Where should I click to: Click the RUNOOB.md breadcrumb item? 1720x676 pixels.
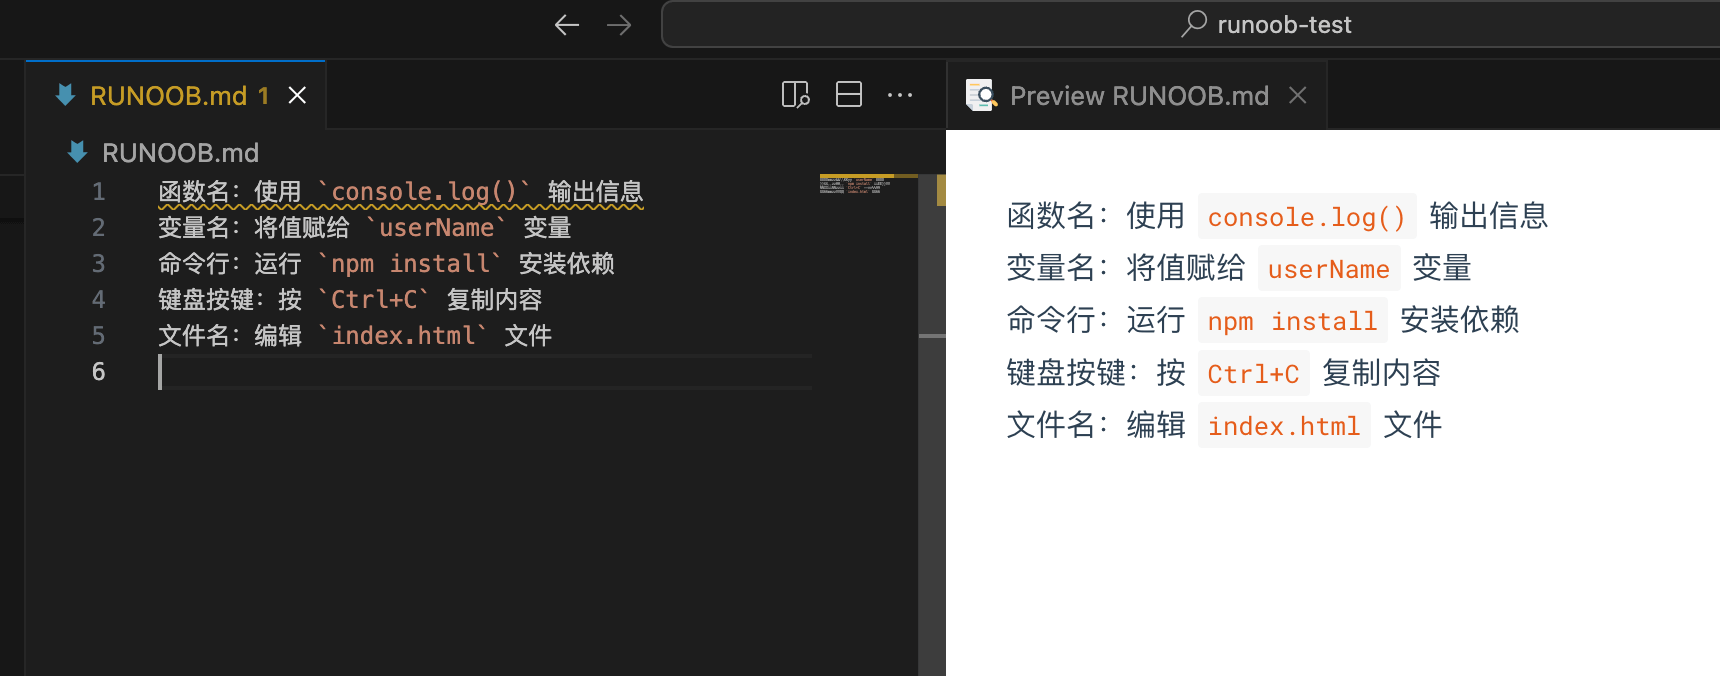pos(180,153)
